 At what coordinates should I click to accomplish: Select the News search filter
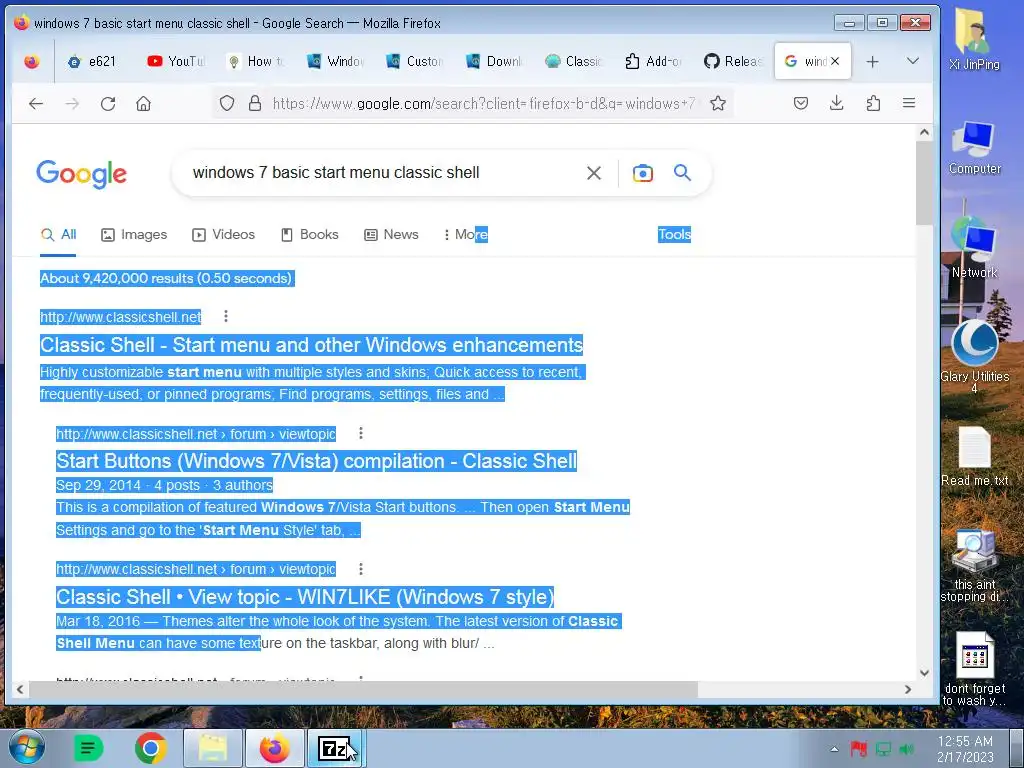coord(391,234)
